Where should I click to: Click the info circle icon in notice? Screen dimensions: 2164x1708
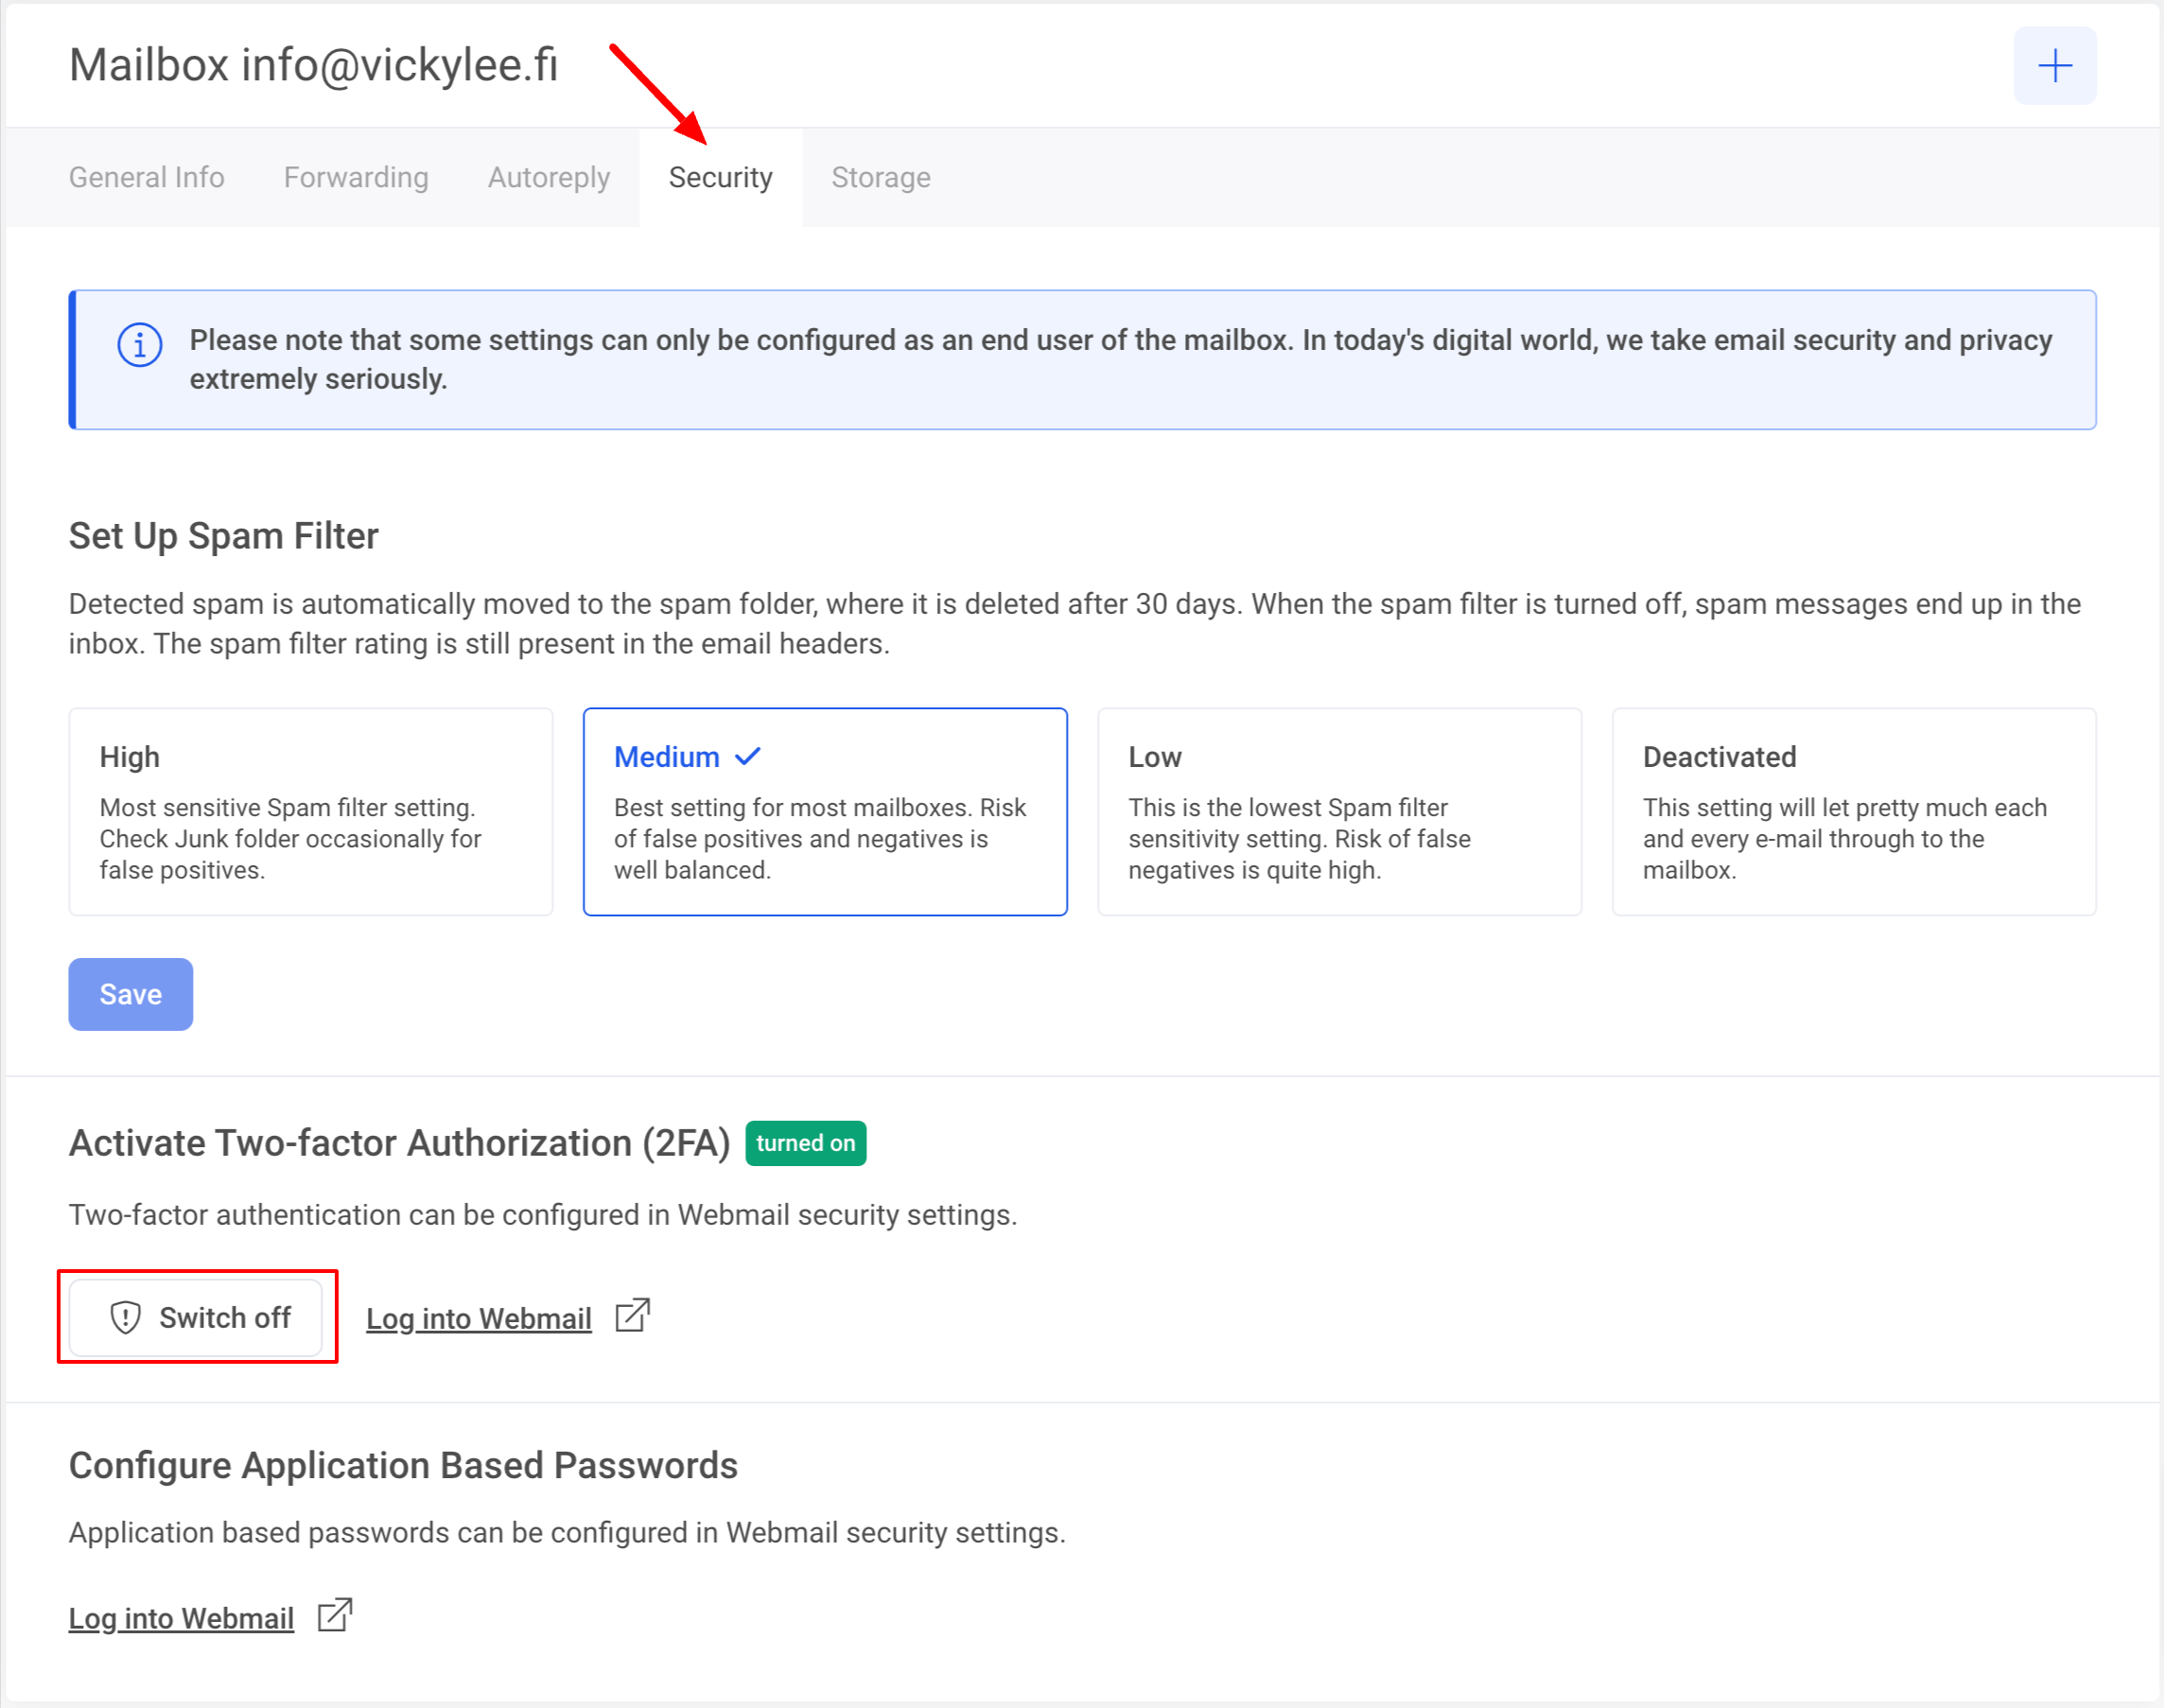coord(140,346)
